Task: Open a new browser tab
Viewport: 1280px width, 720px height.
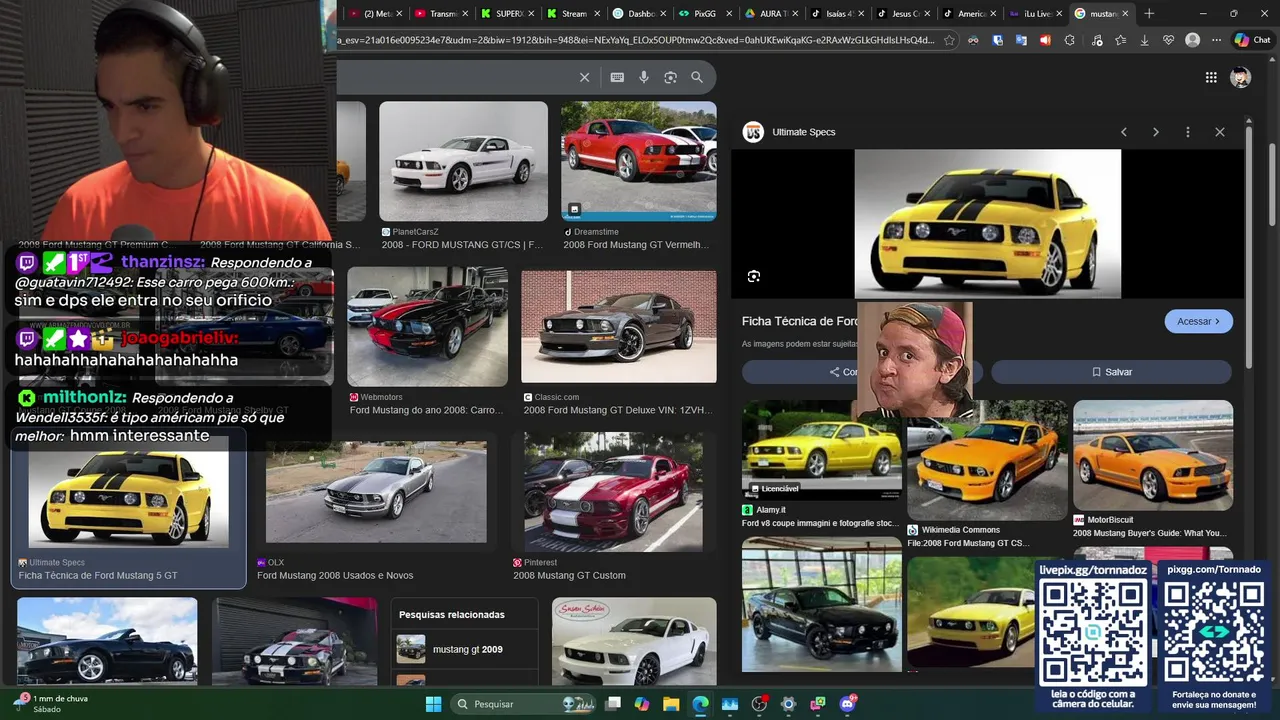Action: [x=1149, y=13]
